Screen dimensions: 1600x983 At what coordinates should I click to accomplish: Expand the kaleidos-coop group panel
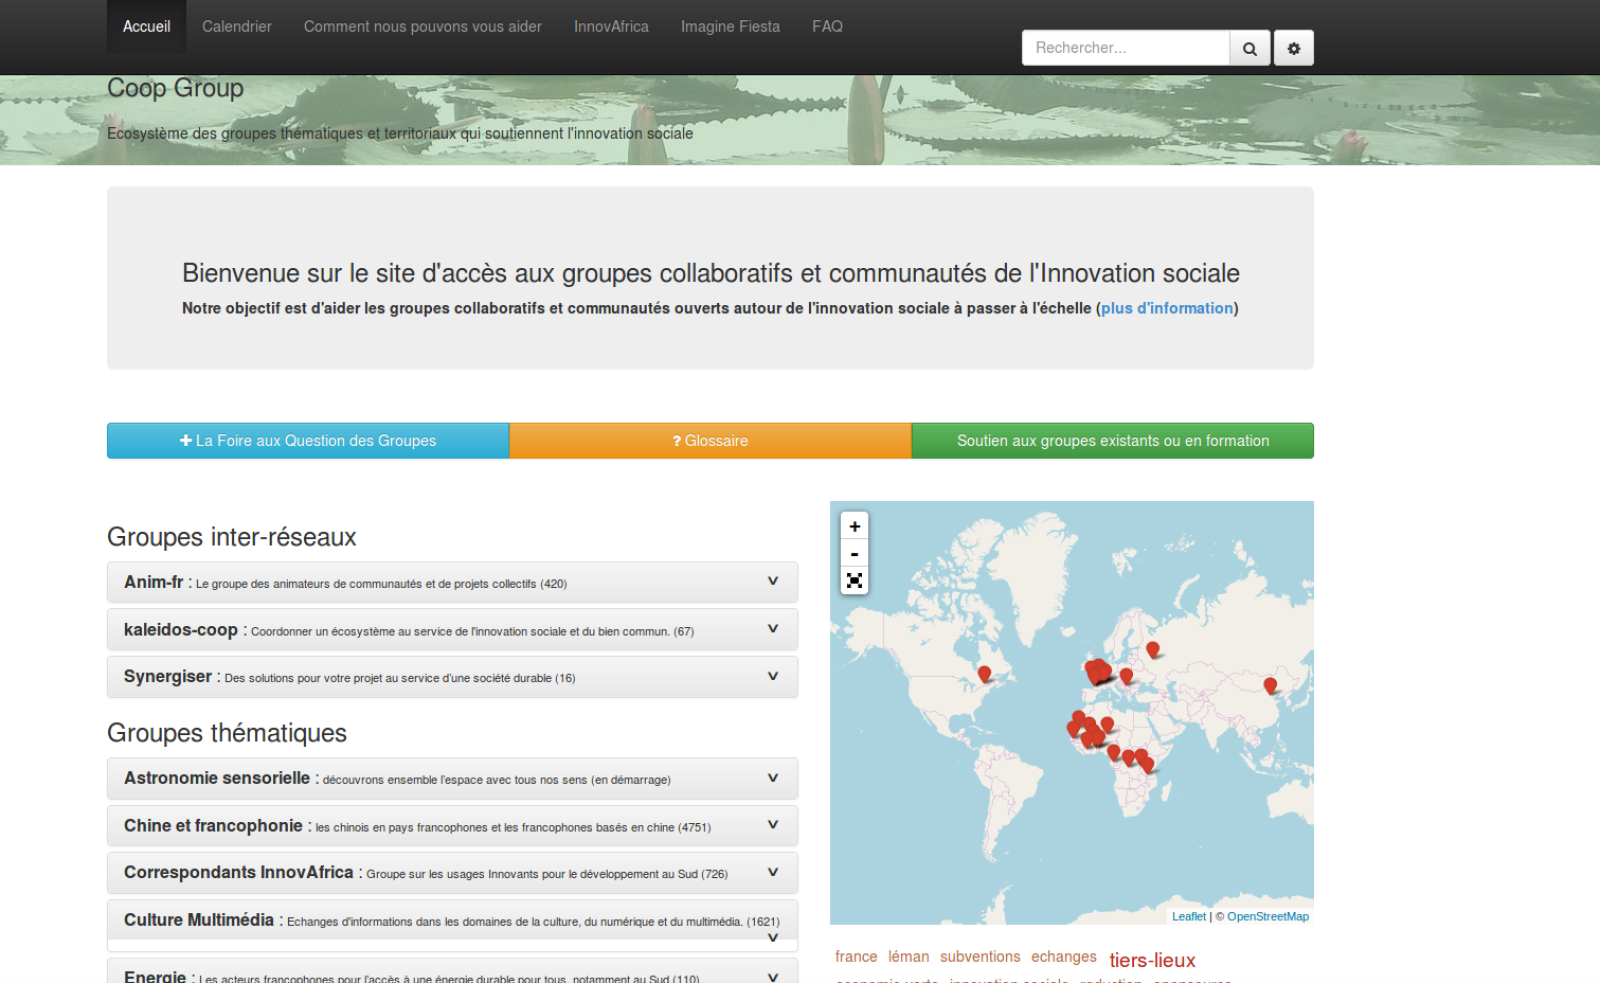point(772,629)
